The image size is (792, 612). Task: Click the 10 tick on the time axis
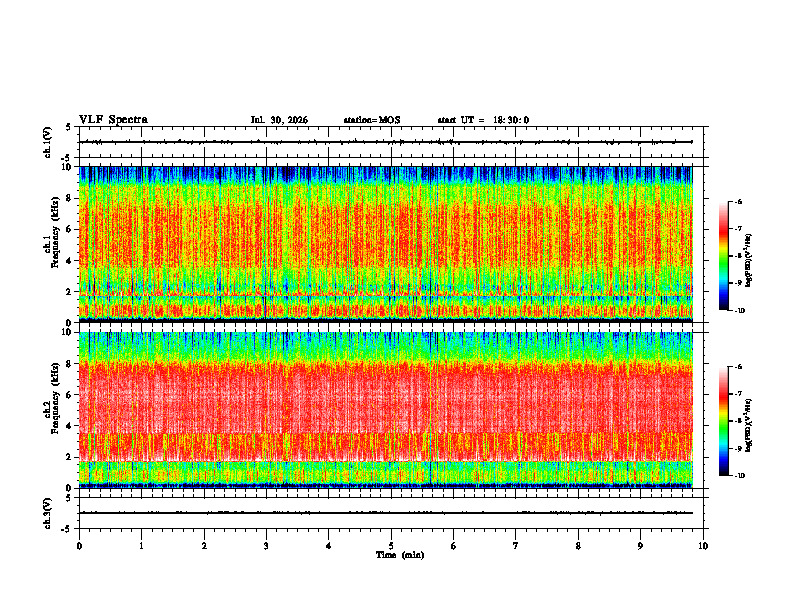(703, 546)
